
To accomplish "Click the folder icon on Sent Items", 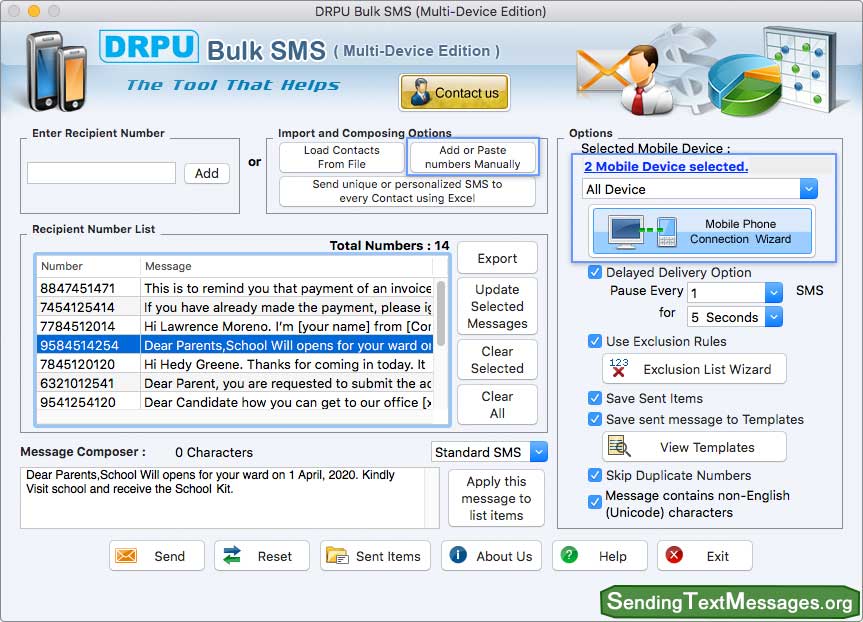I will click(337, 555).
